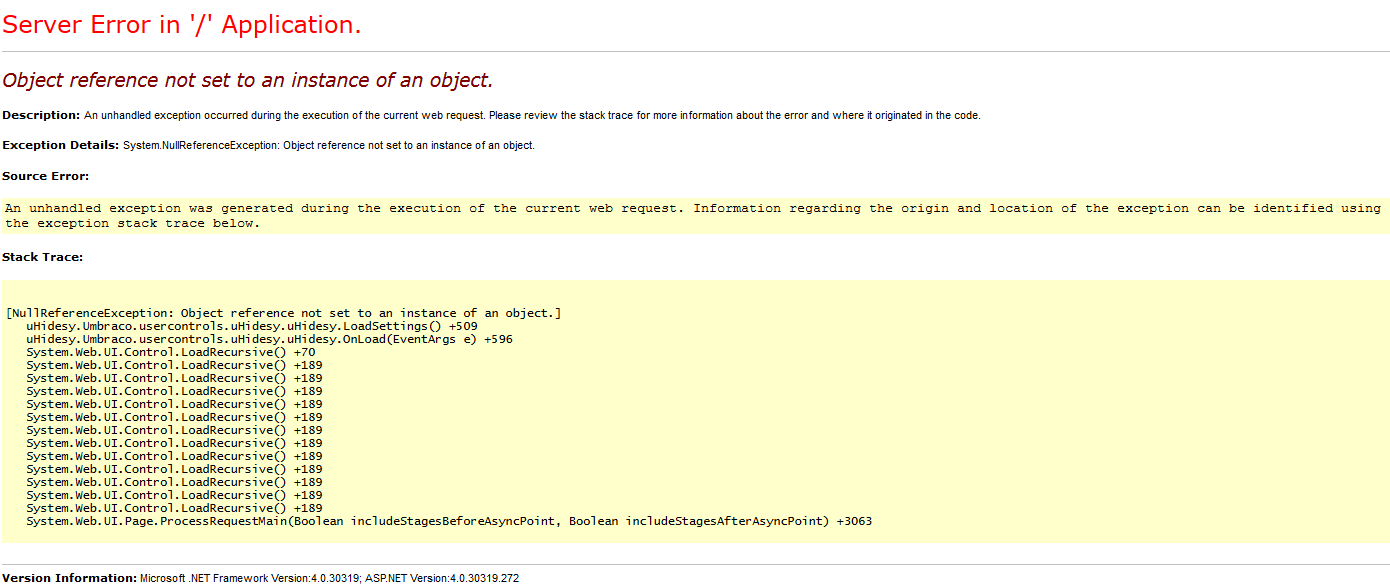Click the 'Stack Trace:' label

point(43,257)
